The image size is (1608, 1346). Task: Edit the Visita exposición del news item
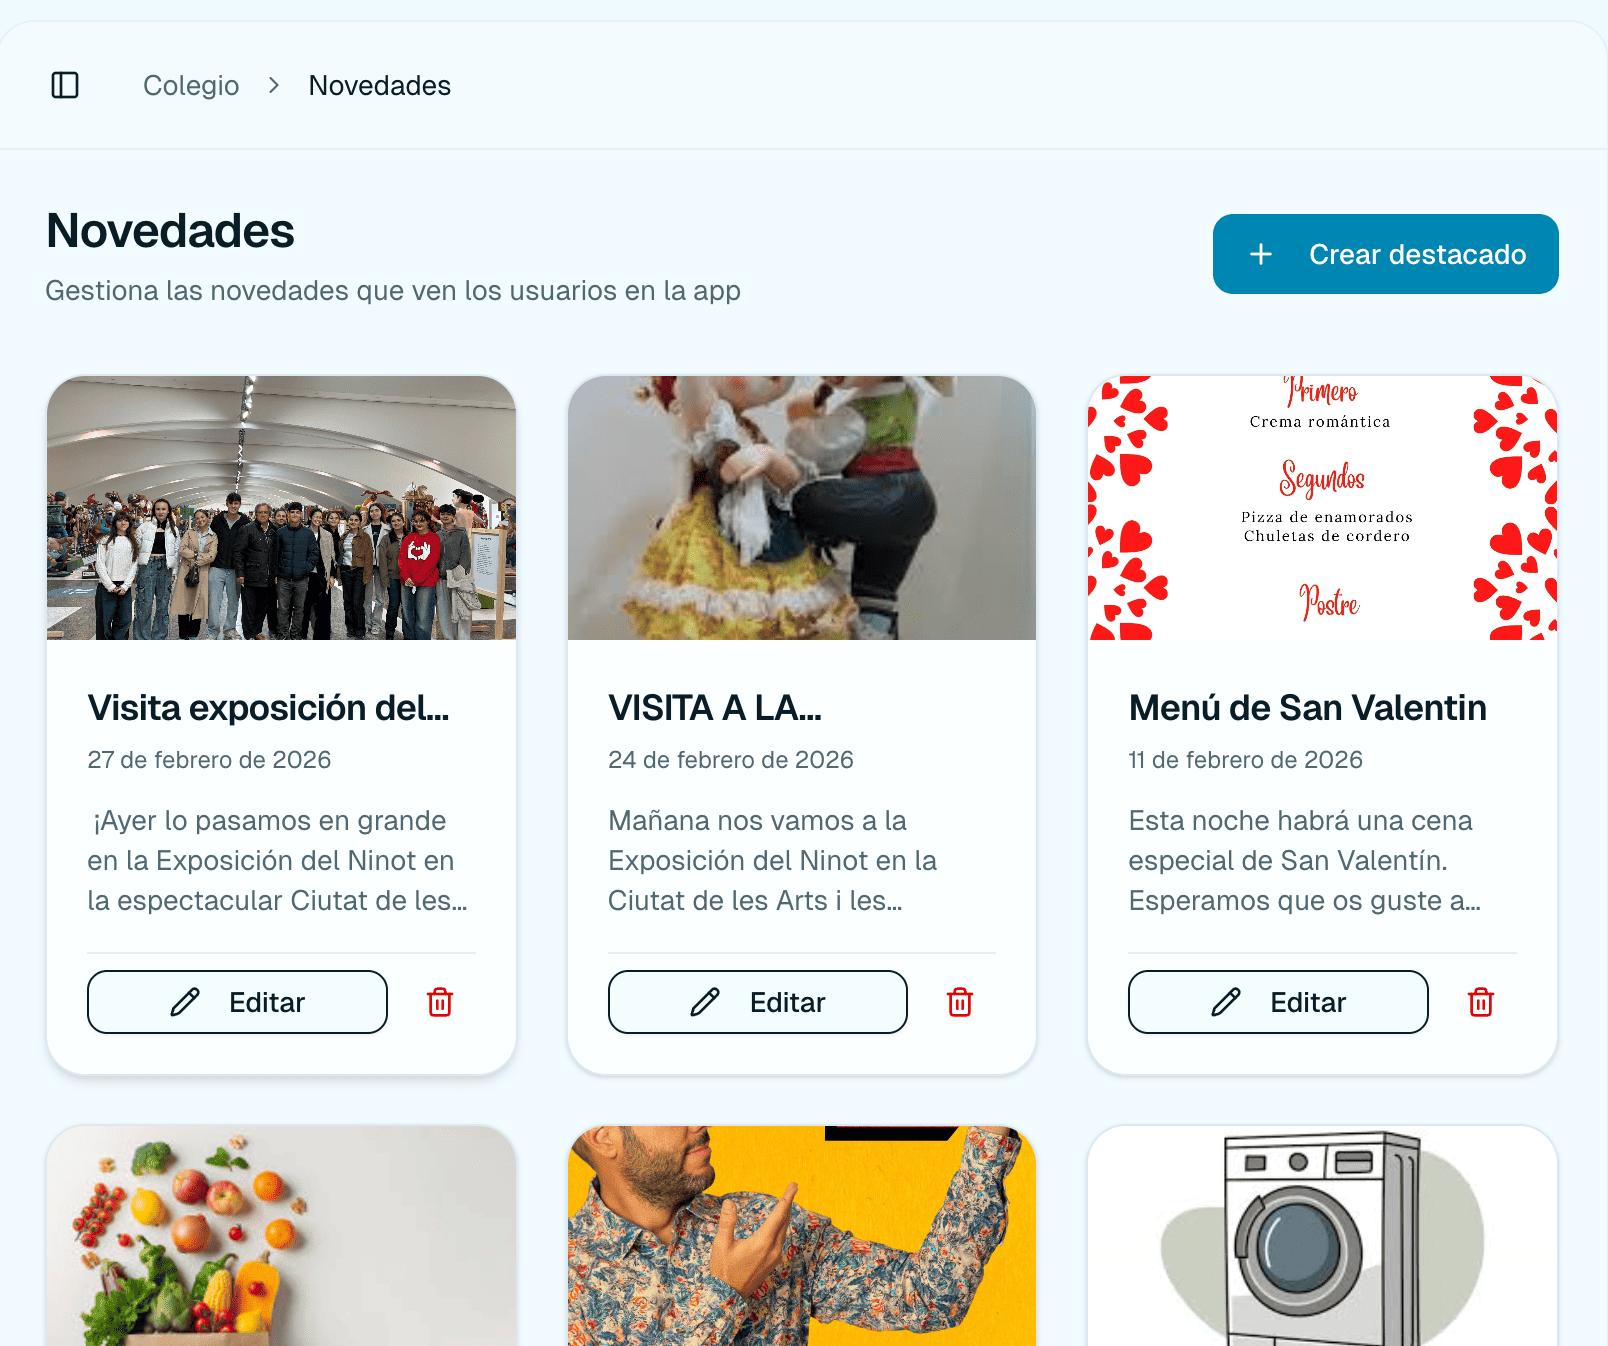click(237, 1002)
